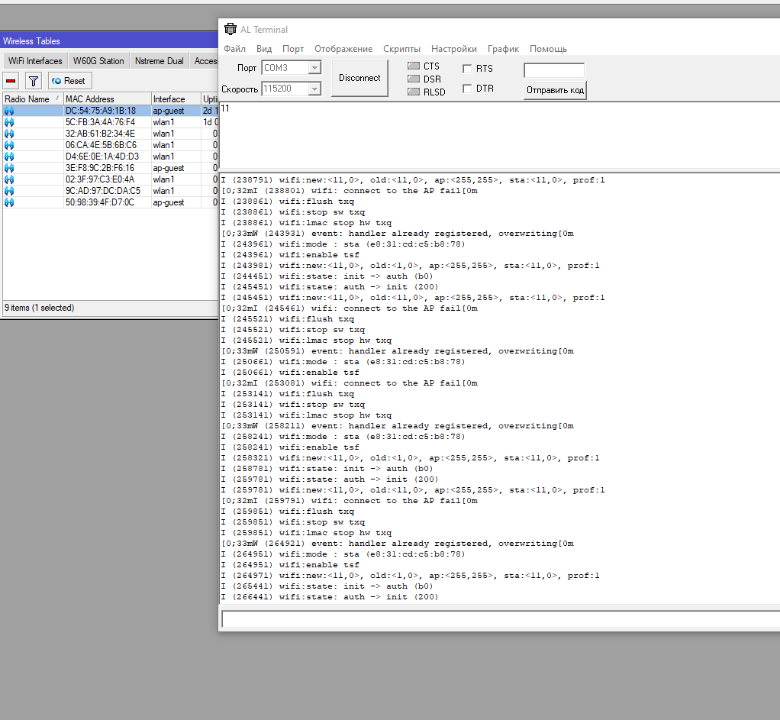This screenshot has width=780, height=720.
Task: Switch to WiFi Interfaces tab
Action: [35, 61]
